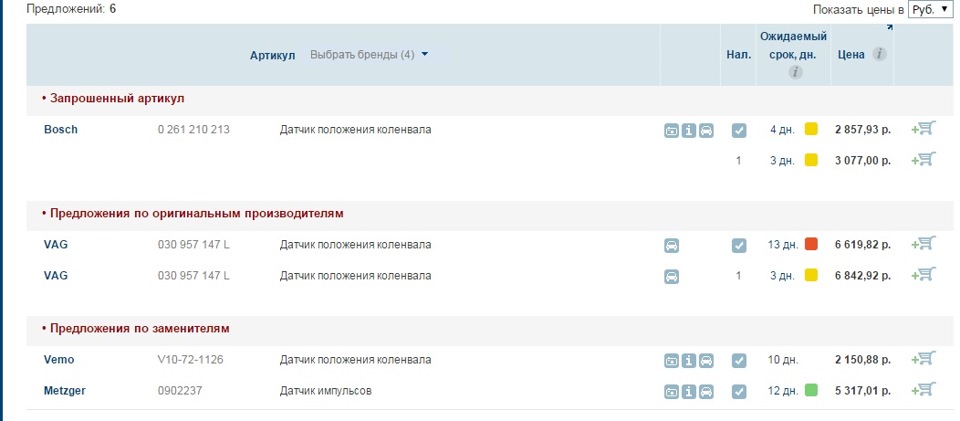Click the info icon next to Цена header

pos(880,54)
